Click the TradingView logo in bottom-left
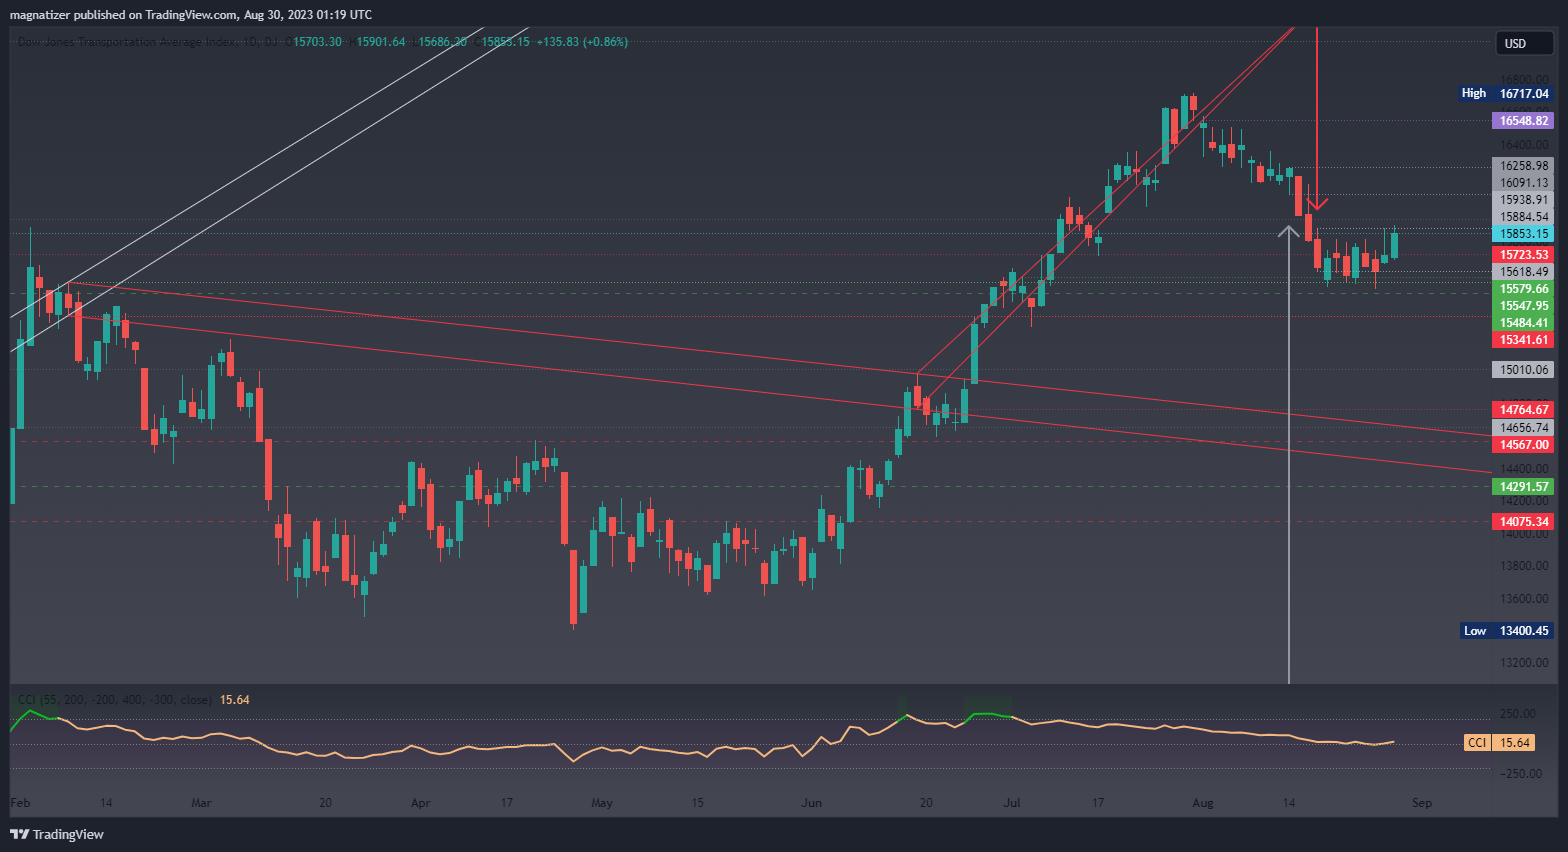Image resolution: width=1568 pixels, height=852 pixels. (57, 834)
